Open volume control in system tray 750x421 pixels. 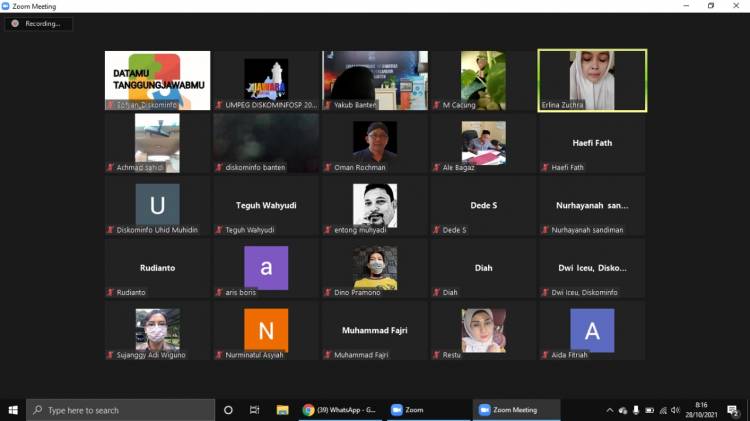675,410
